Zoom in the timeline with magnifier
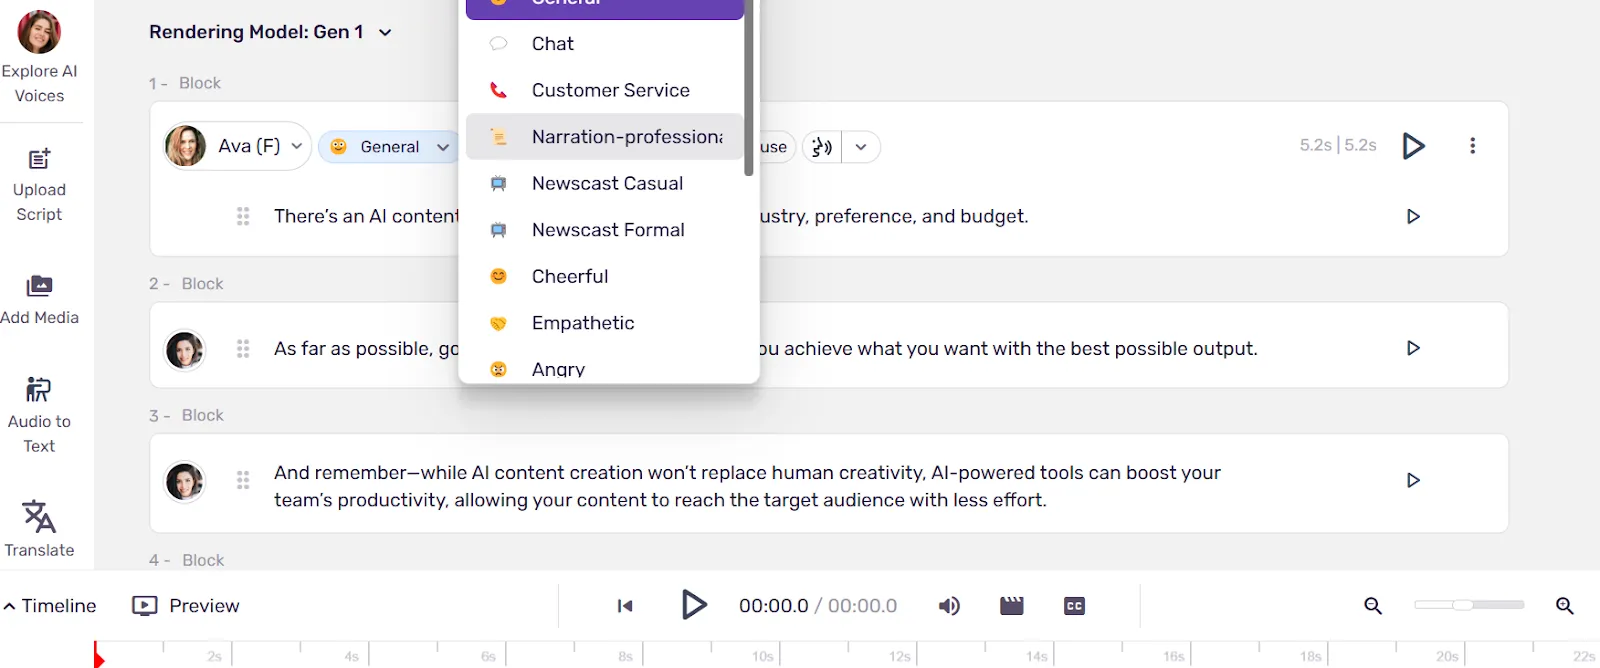 [x=1565, y=606]
